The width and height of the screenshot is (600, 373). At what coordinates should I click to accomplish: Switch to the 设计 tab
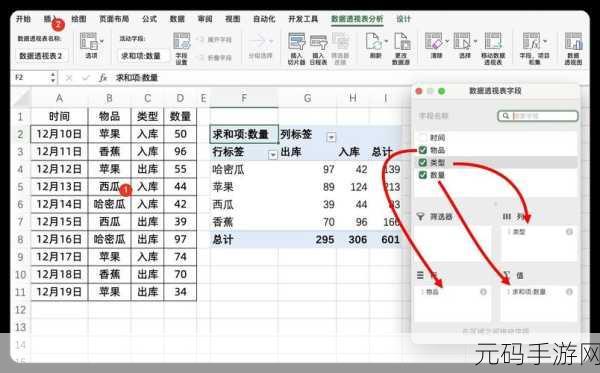[x=403, y=19]
